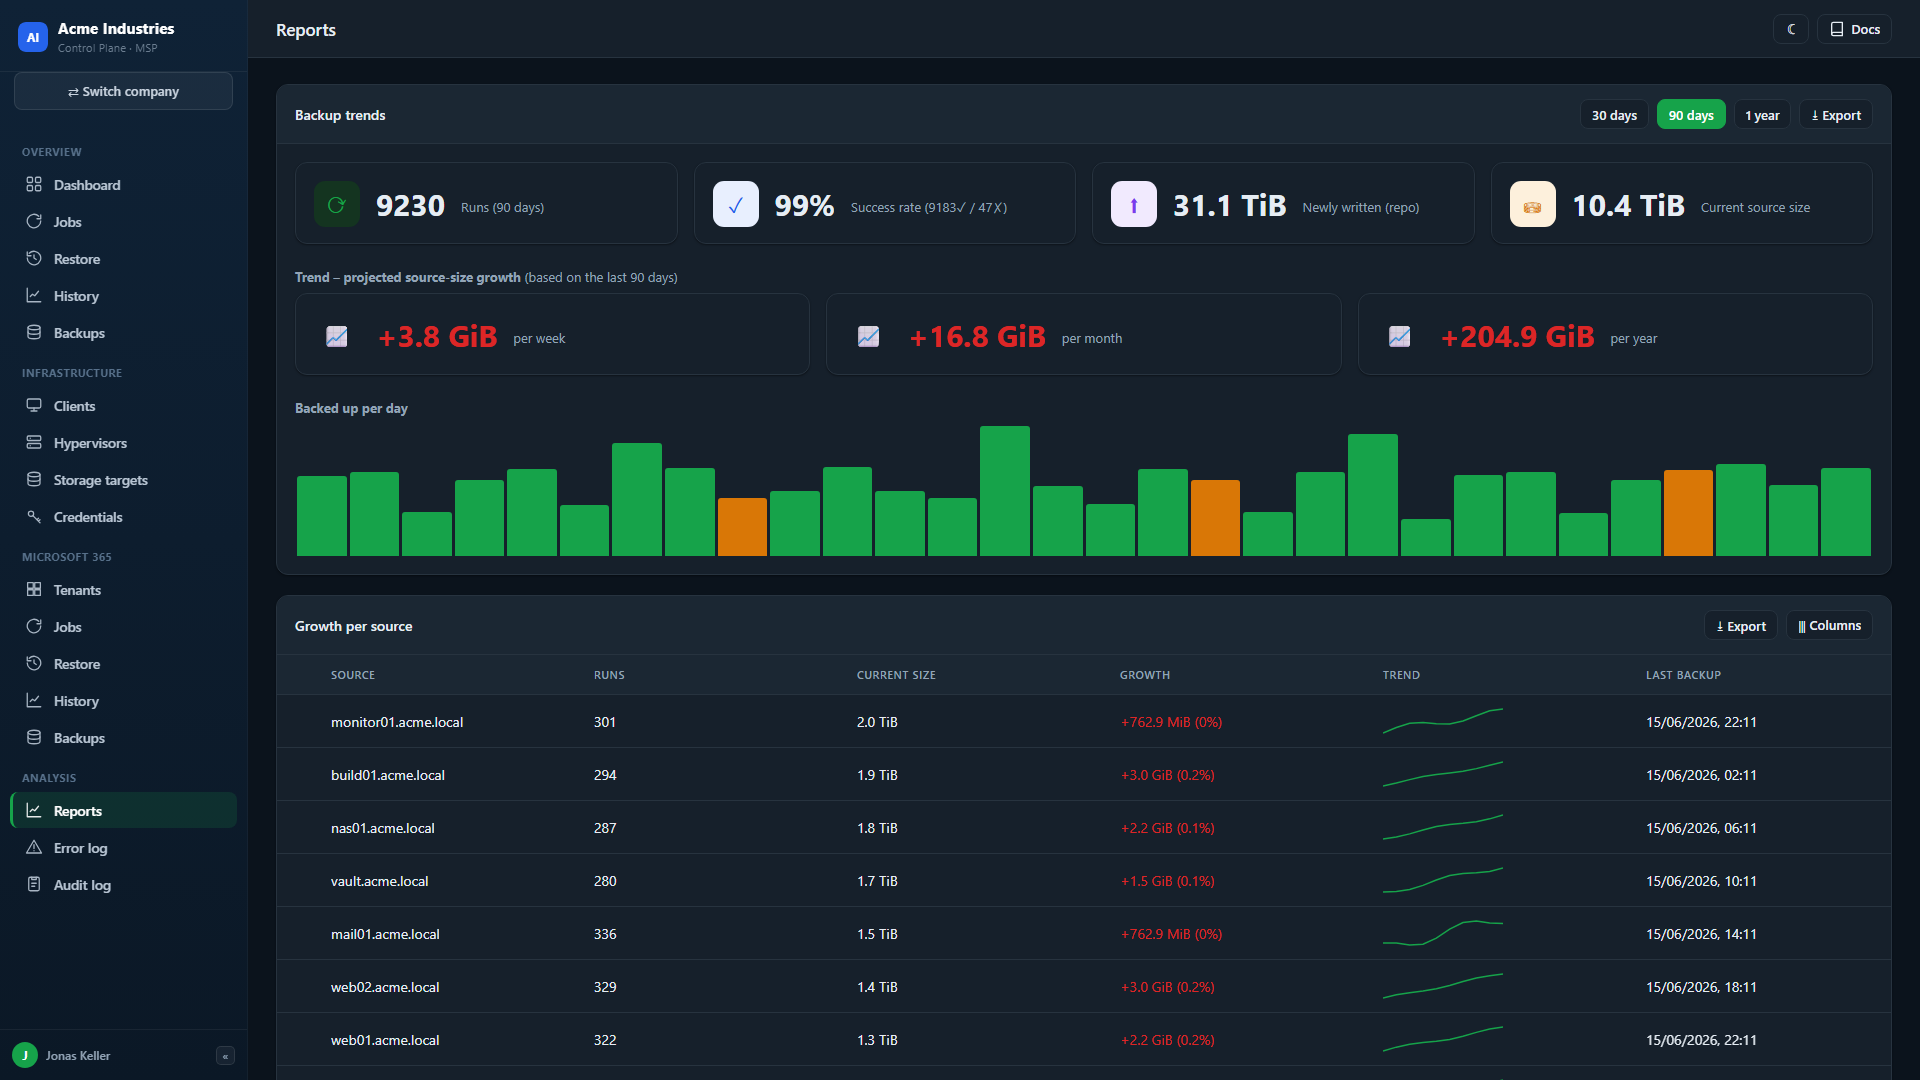This screenshot has width=1920, height=1080.
Task: Toggle dark mode with the moon icon
Action: tap(1791, 29)
